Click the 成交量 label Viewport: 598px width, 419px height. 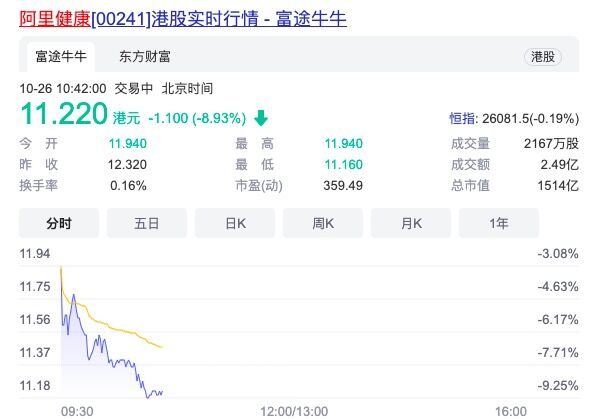pyautogui.click(x=470, y=144)
